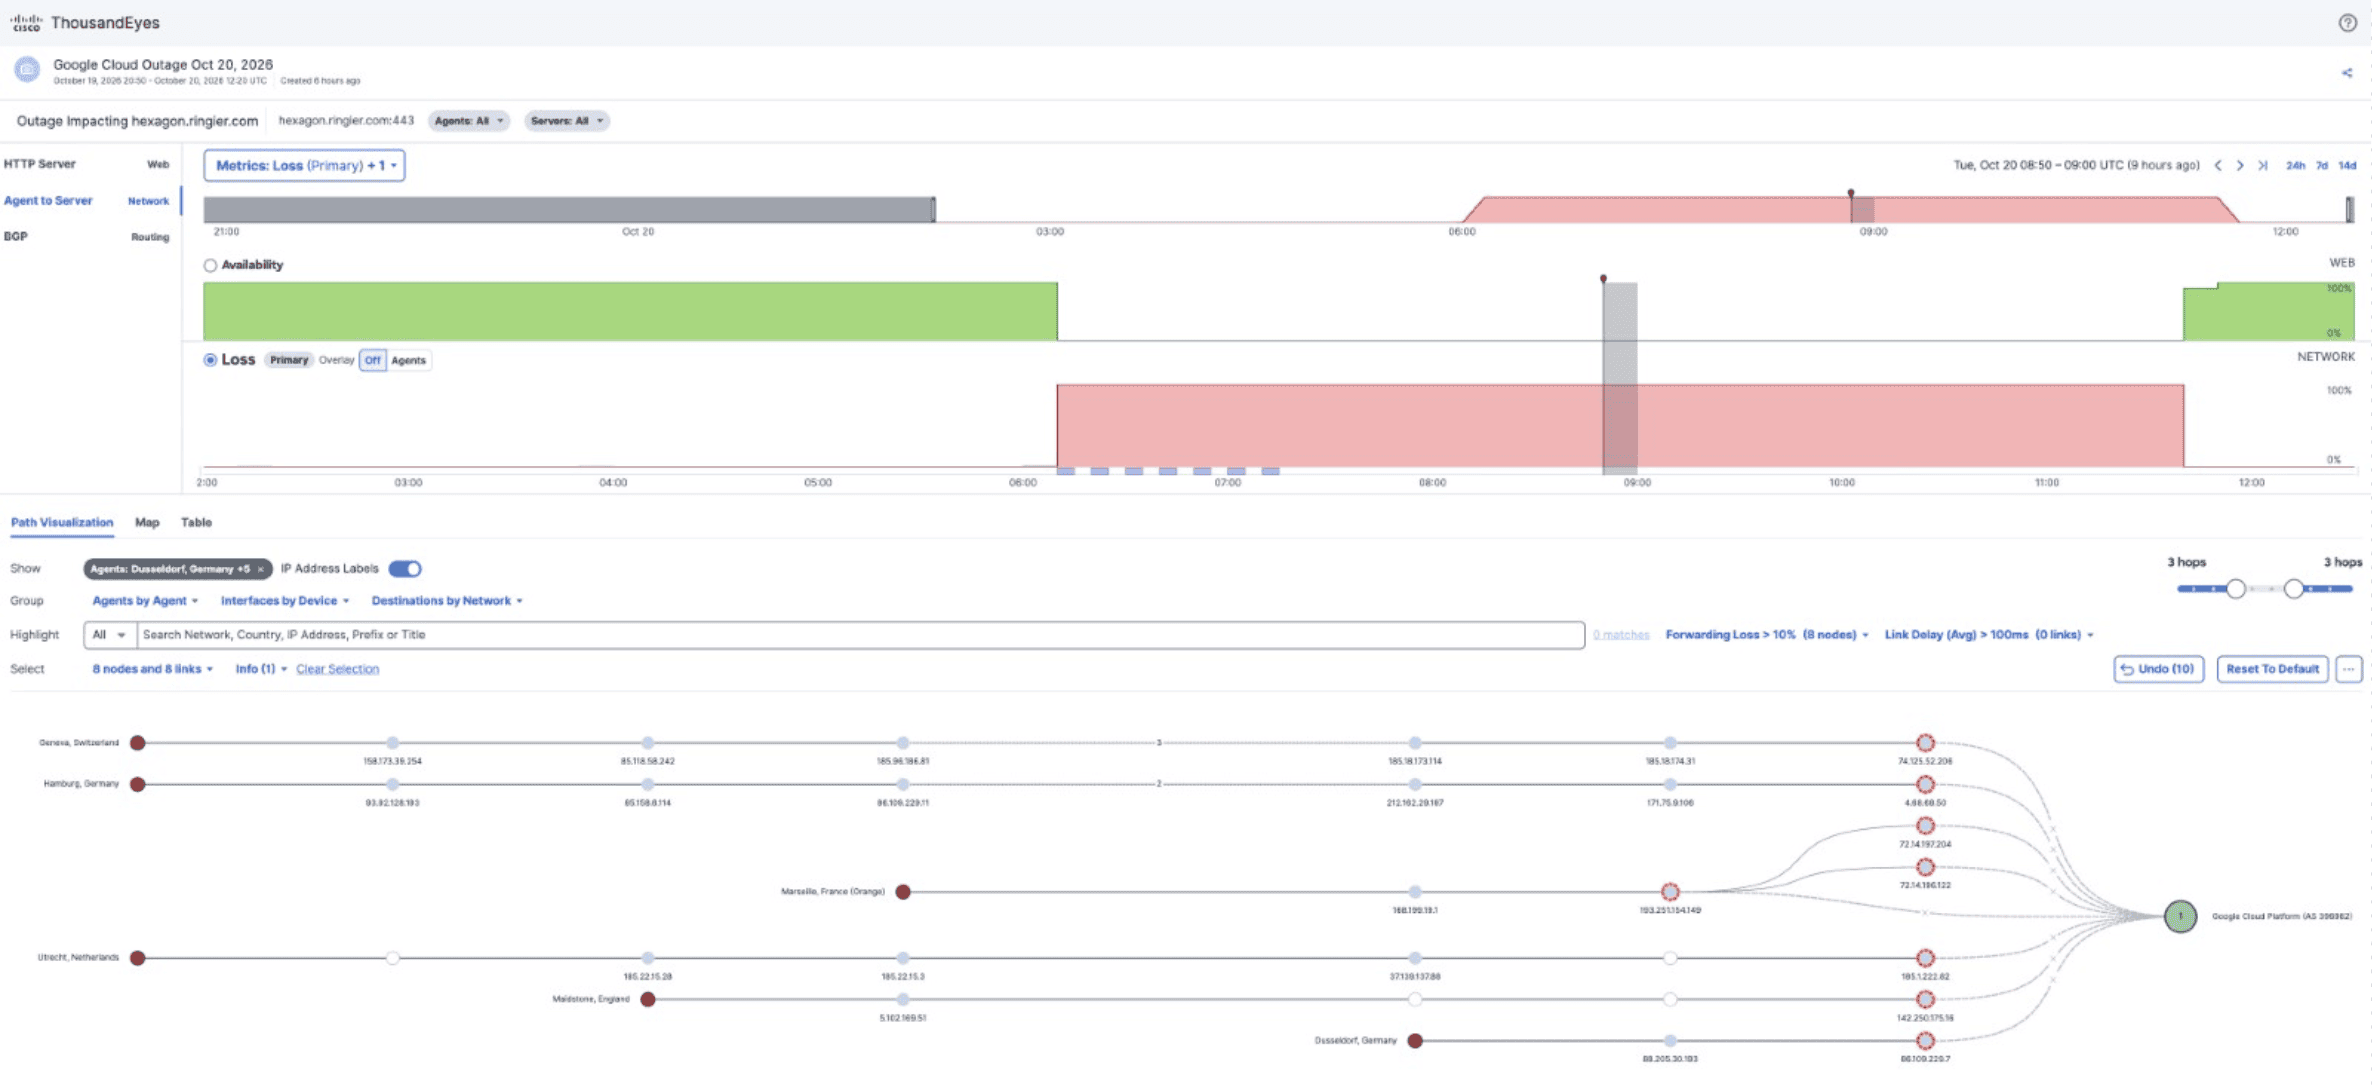Click the hop node 158.173.39.254
Image resolution: width=2372 pixels, height=1092 pixels.
tap(393, 743)
